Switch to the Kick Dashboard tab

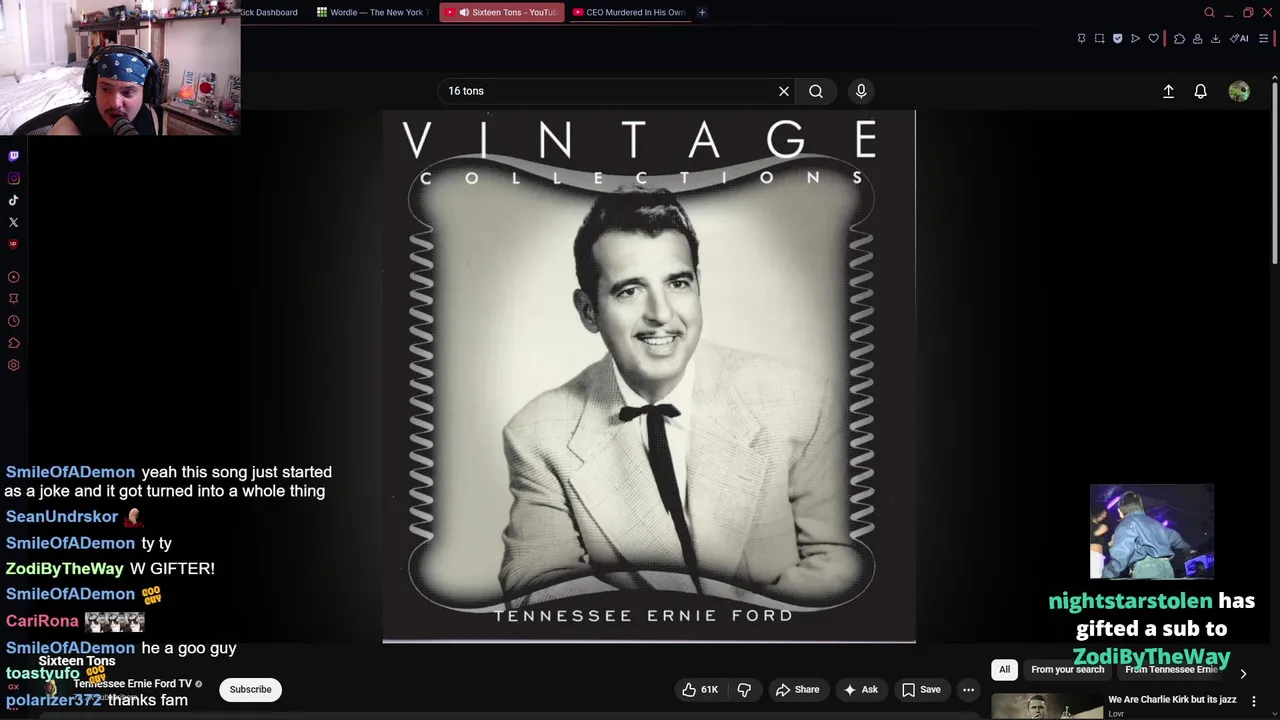(x=268, y=12)
